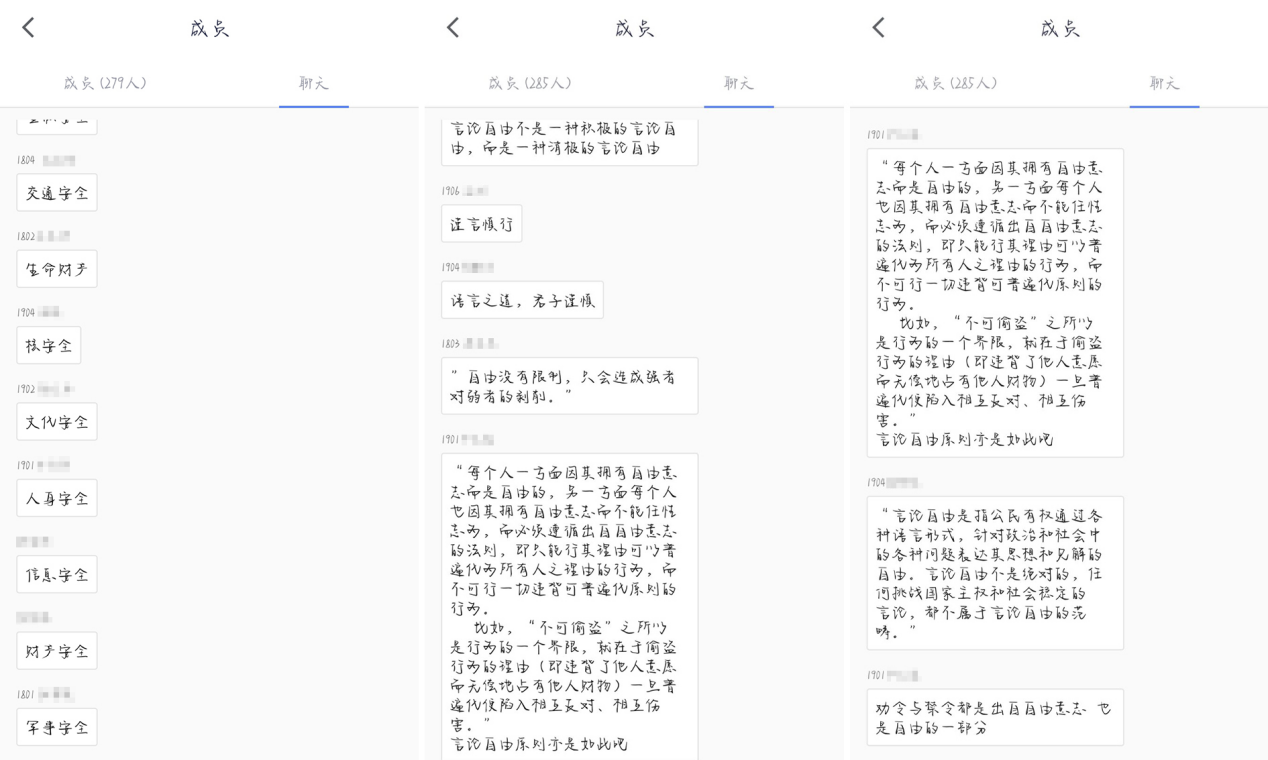Tap the back arrow in the middle panel
Image resolution: width=1268 pixels, height=760 pixels.
[x=453, y=28]
